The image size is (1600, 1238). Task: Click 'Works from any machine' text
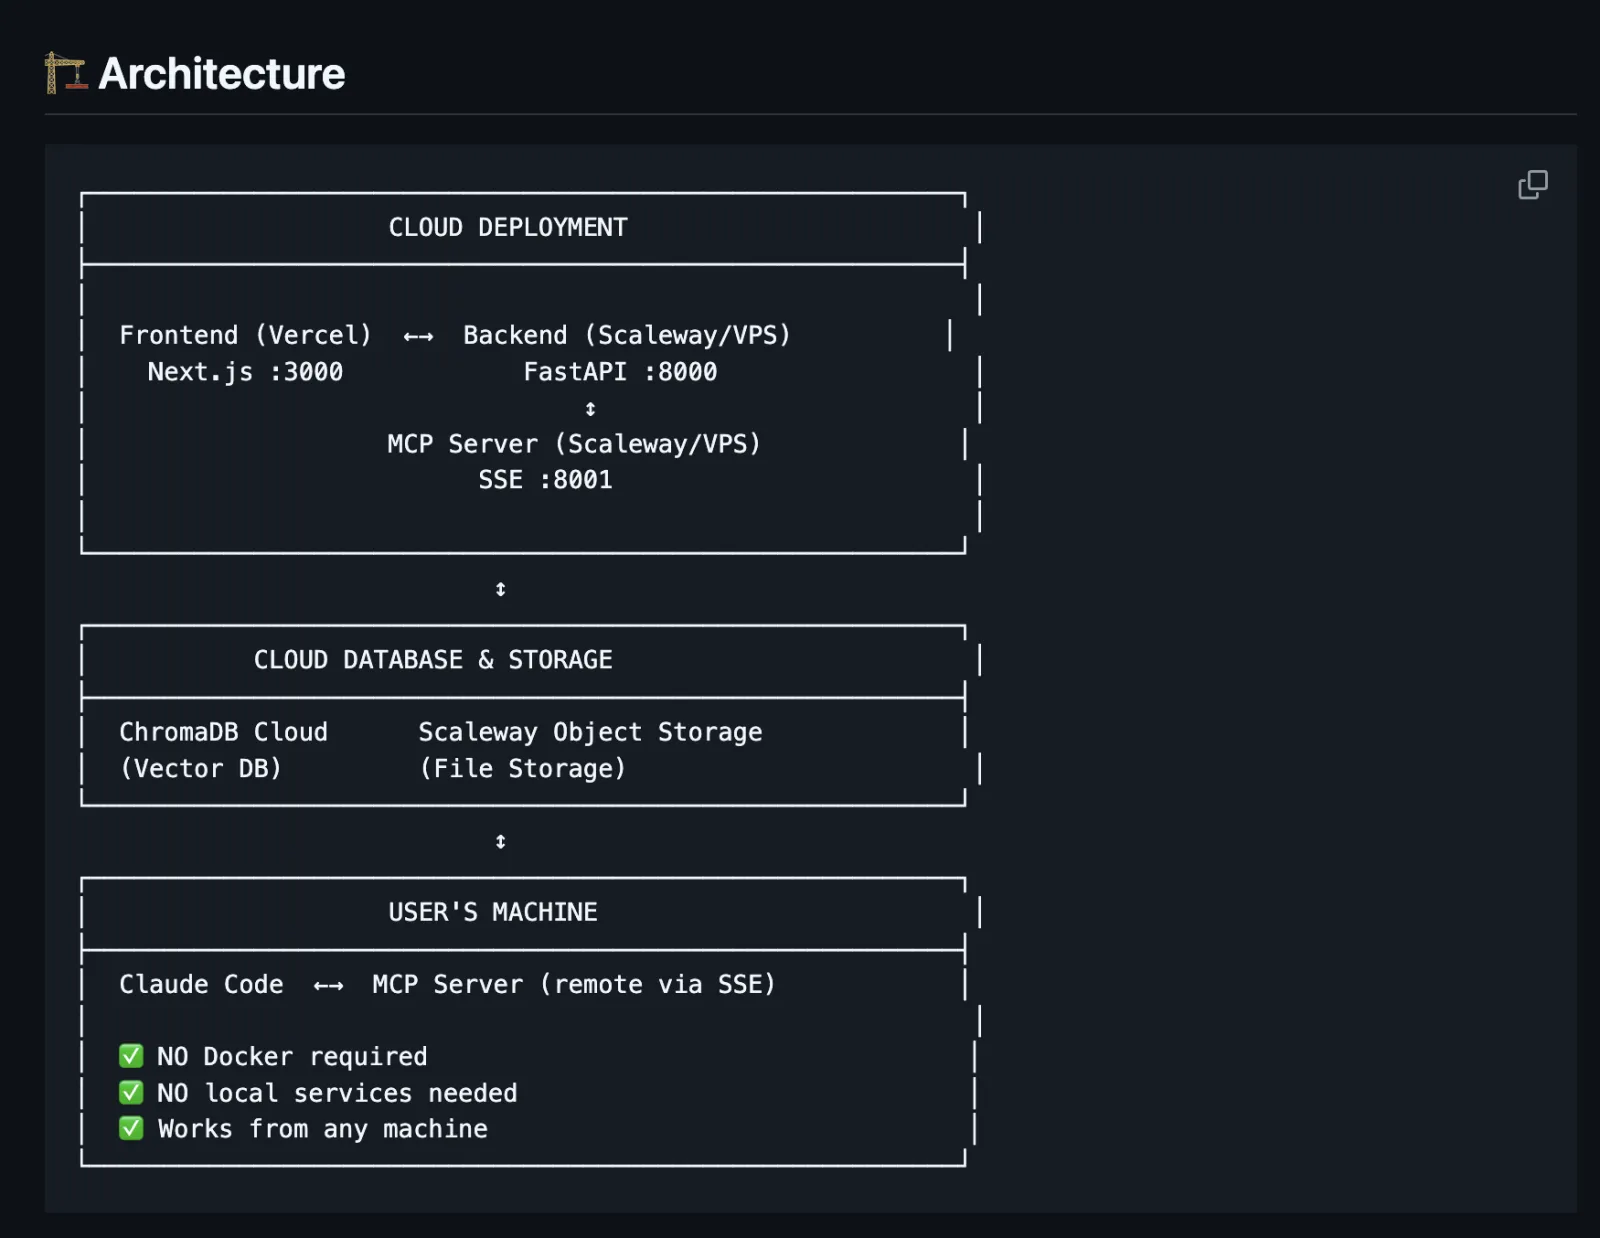[322, 1129]
